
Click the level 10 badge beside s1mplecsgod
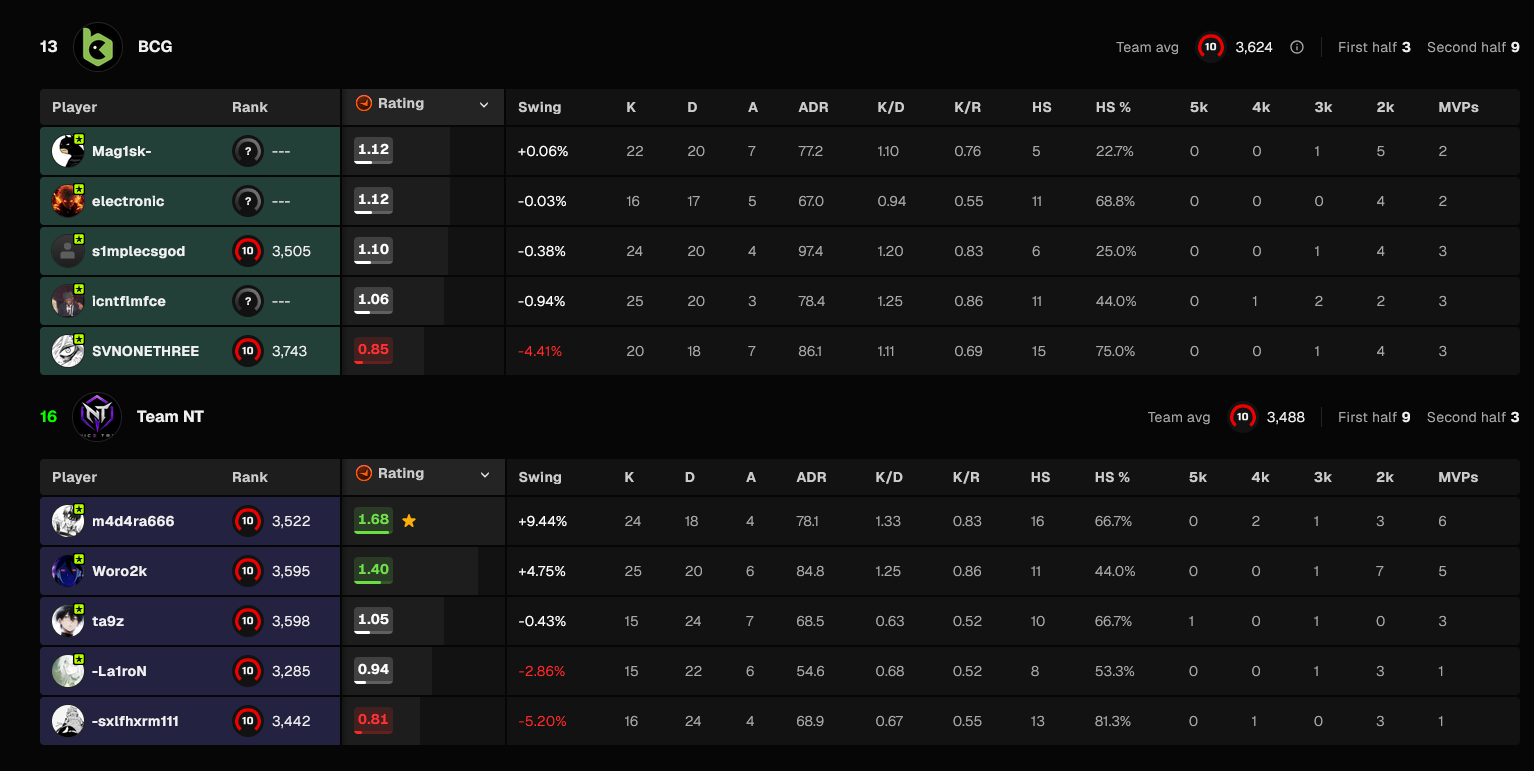point(248,251)
